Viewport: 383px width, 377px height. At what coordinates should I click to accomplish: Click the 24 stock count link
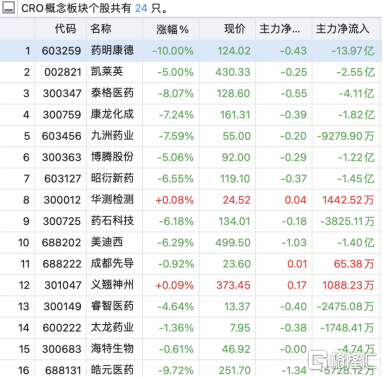tap(141, 8)
